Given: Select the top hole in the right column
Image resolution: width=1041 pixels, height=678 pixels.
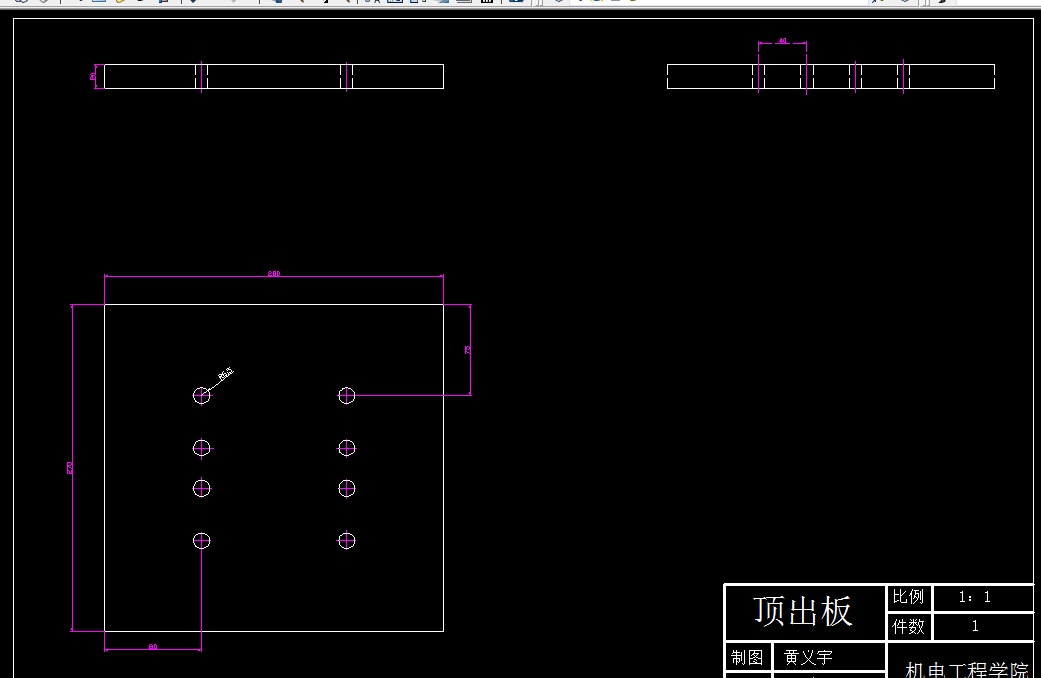Looking at the screenshot, I should click(x=347, y=396).
